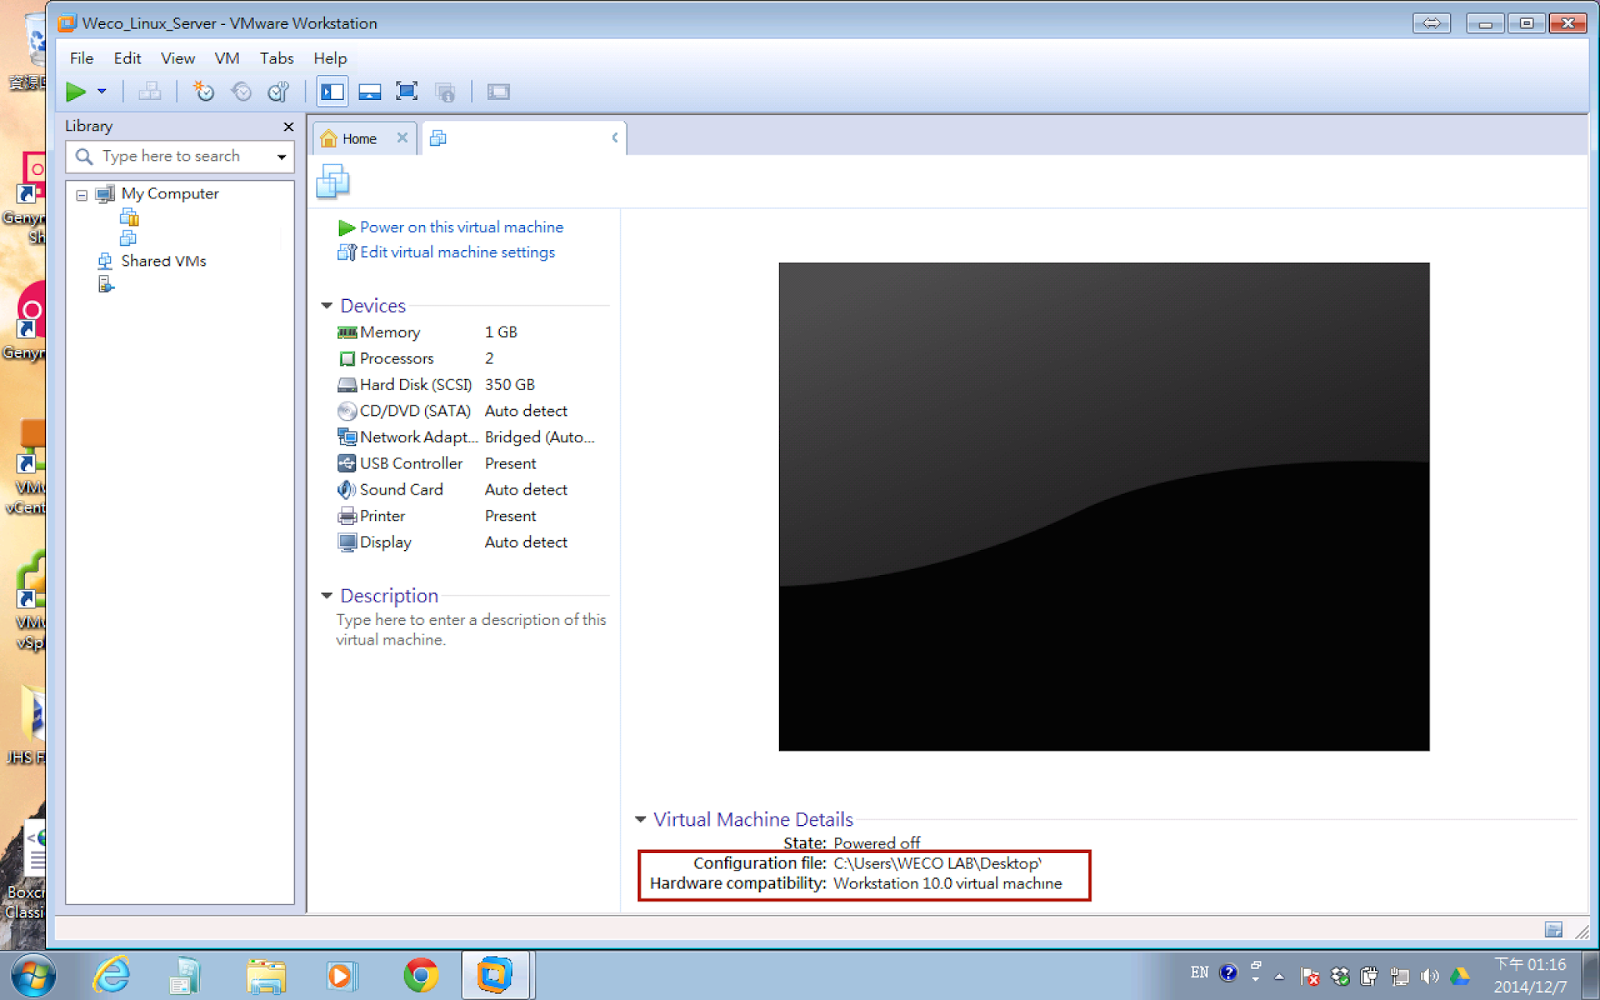Enter full screen mode toolbar icon
This screenshot has height=1000, width=1600.
tap(407, 92)
